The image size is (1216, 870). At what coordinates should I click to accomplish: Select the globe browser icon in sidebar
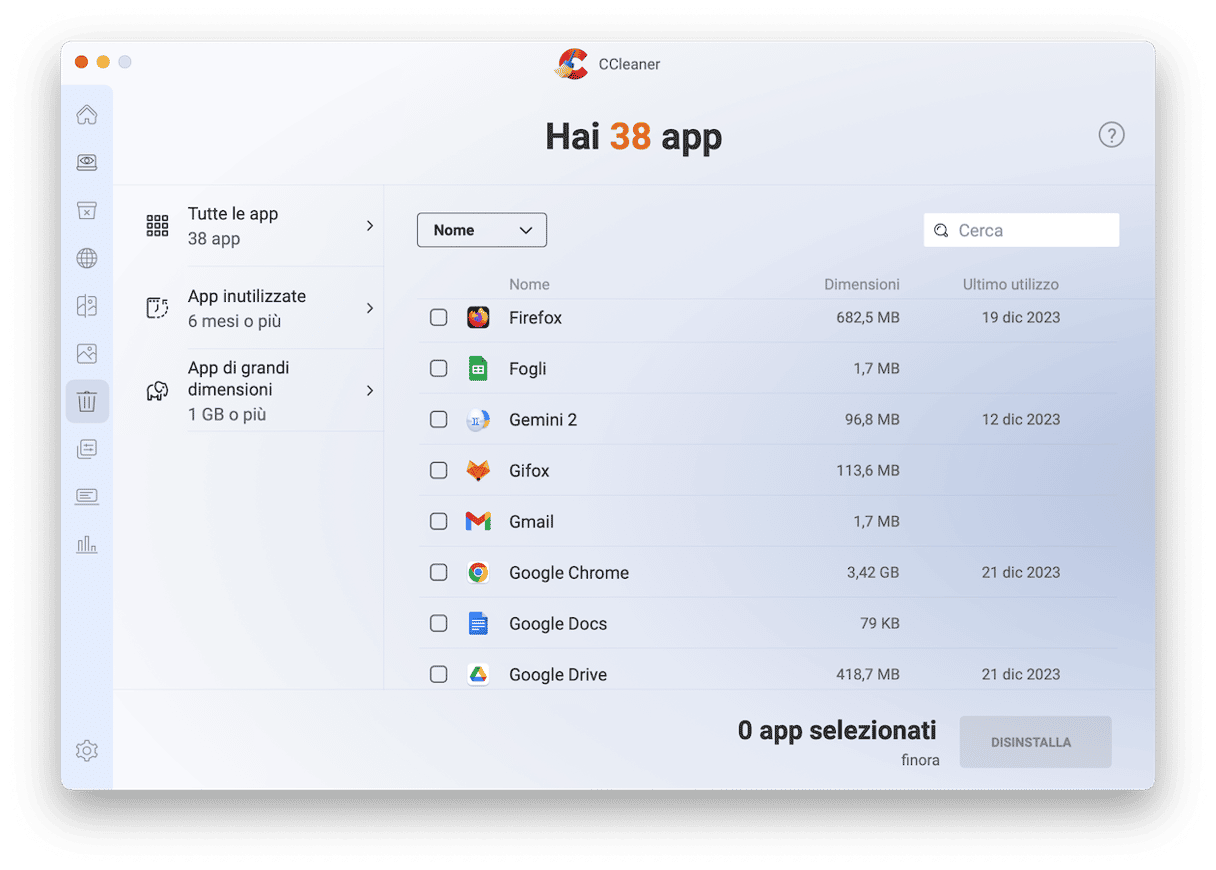(x=87, y=258)
